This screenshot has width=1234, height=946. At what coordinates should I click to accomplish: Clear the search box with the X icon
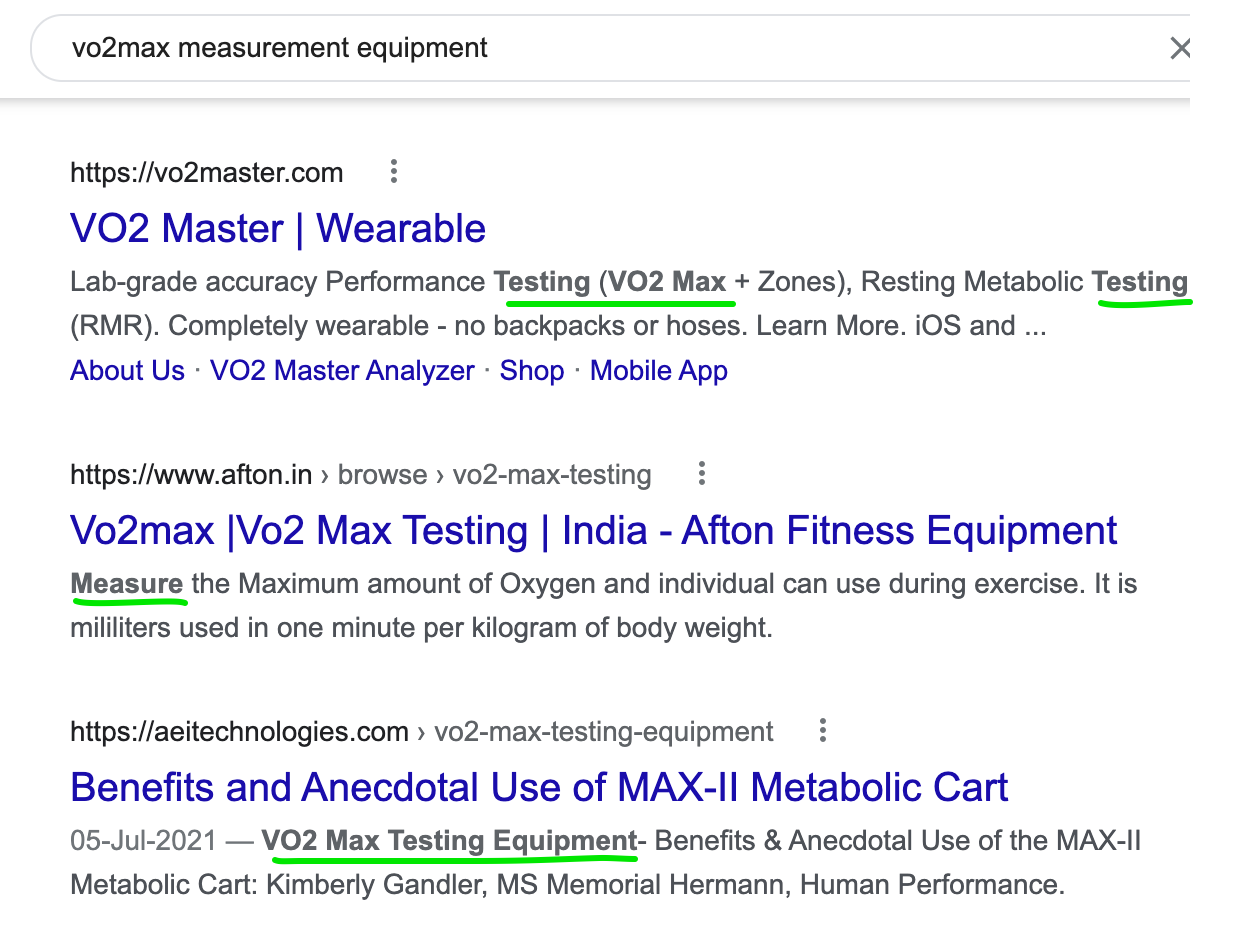pos(1180,47)
